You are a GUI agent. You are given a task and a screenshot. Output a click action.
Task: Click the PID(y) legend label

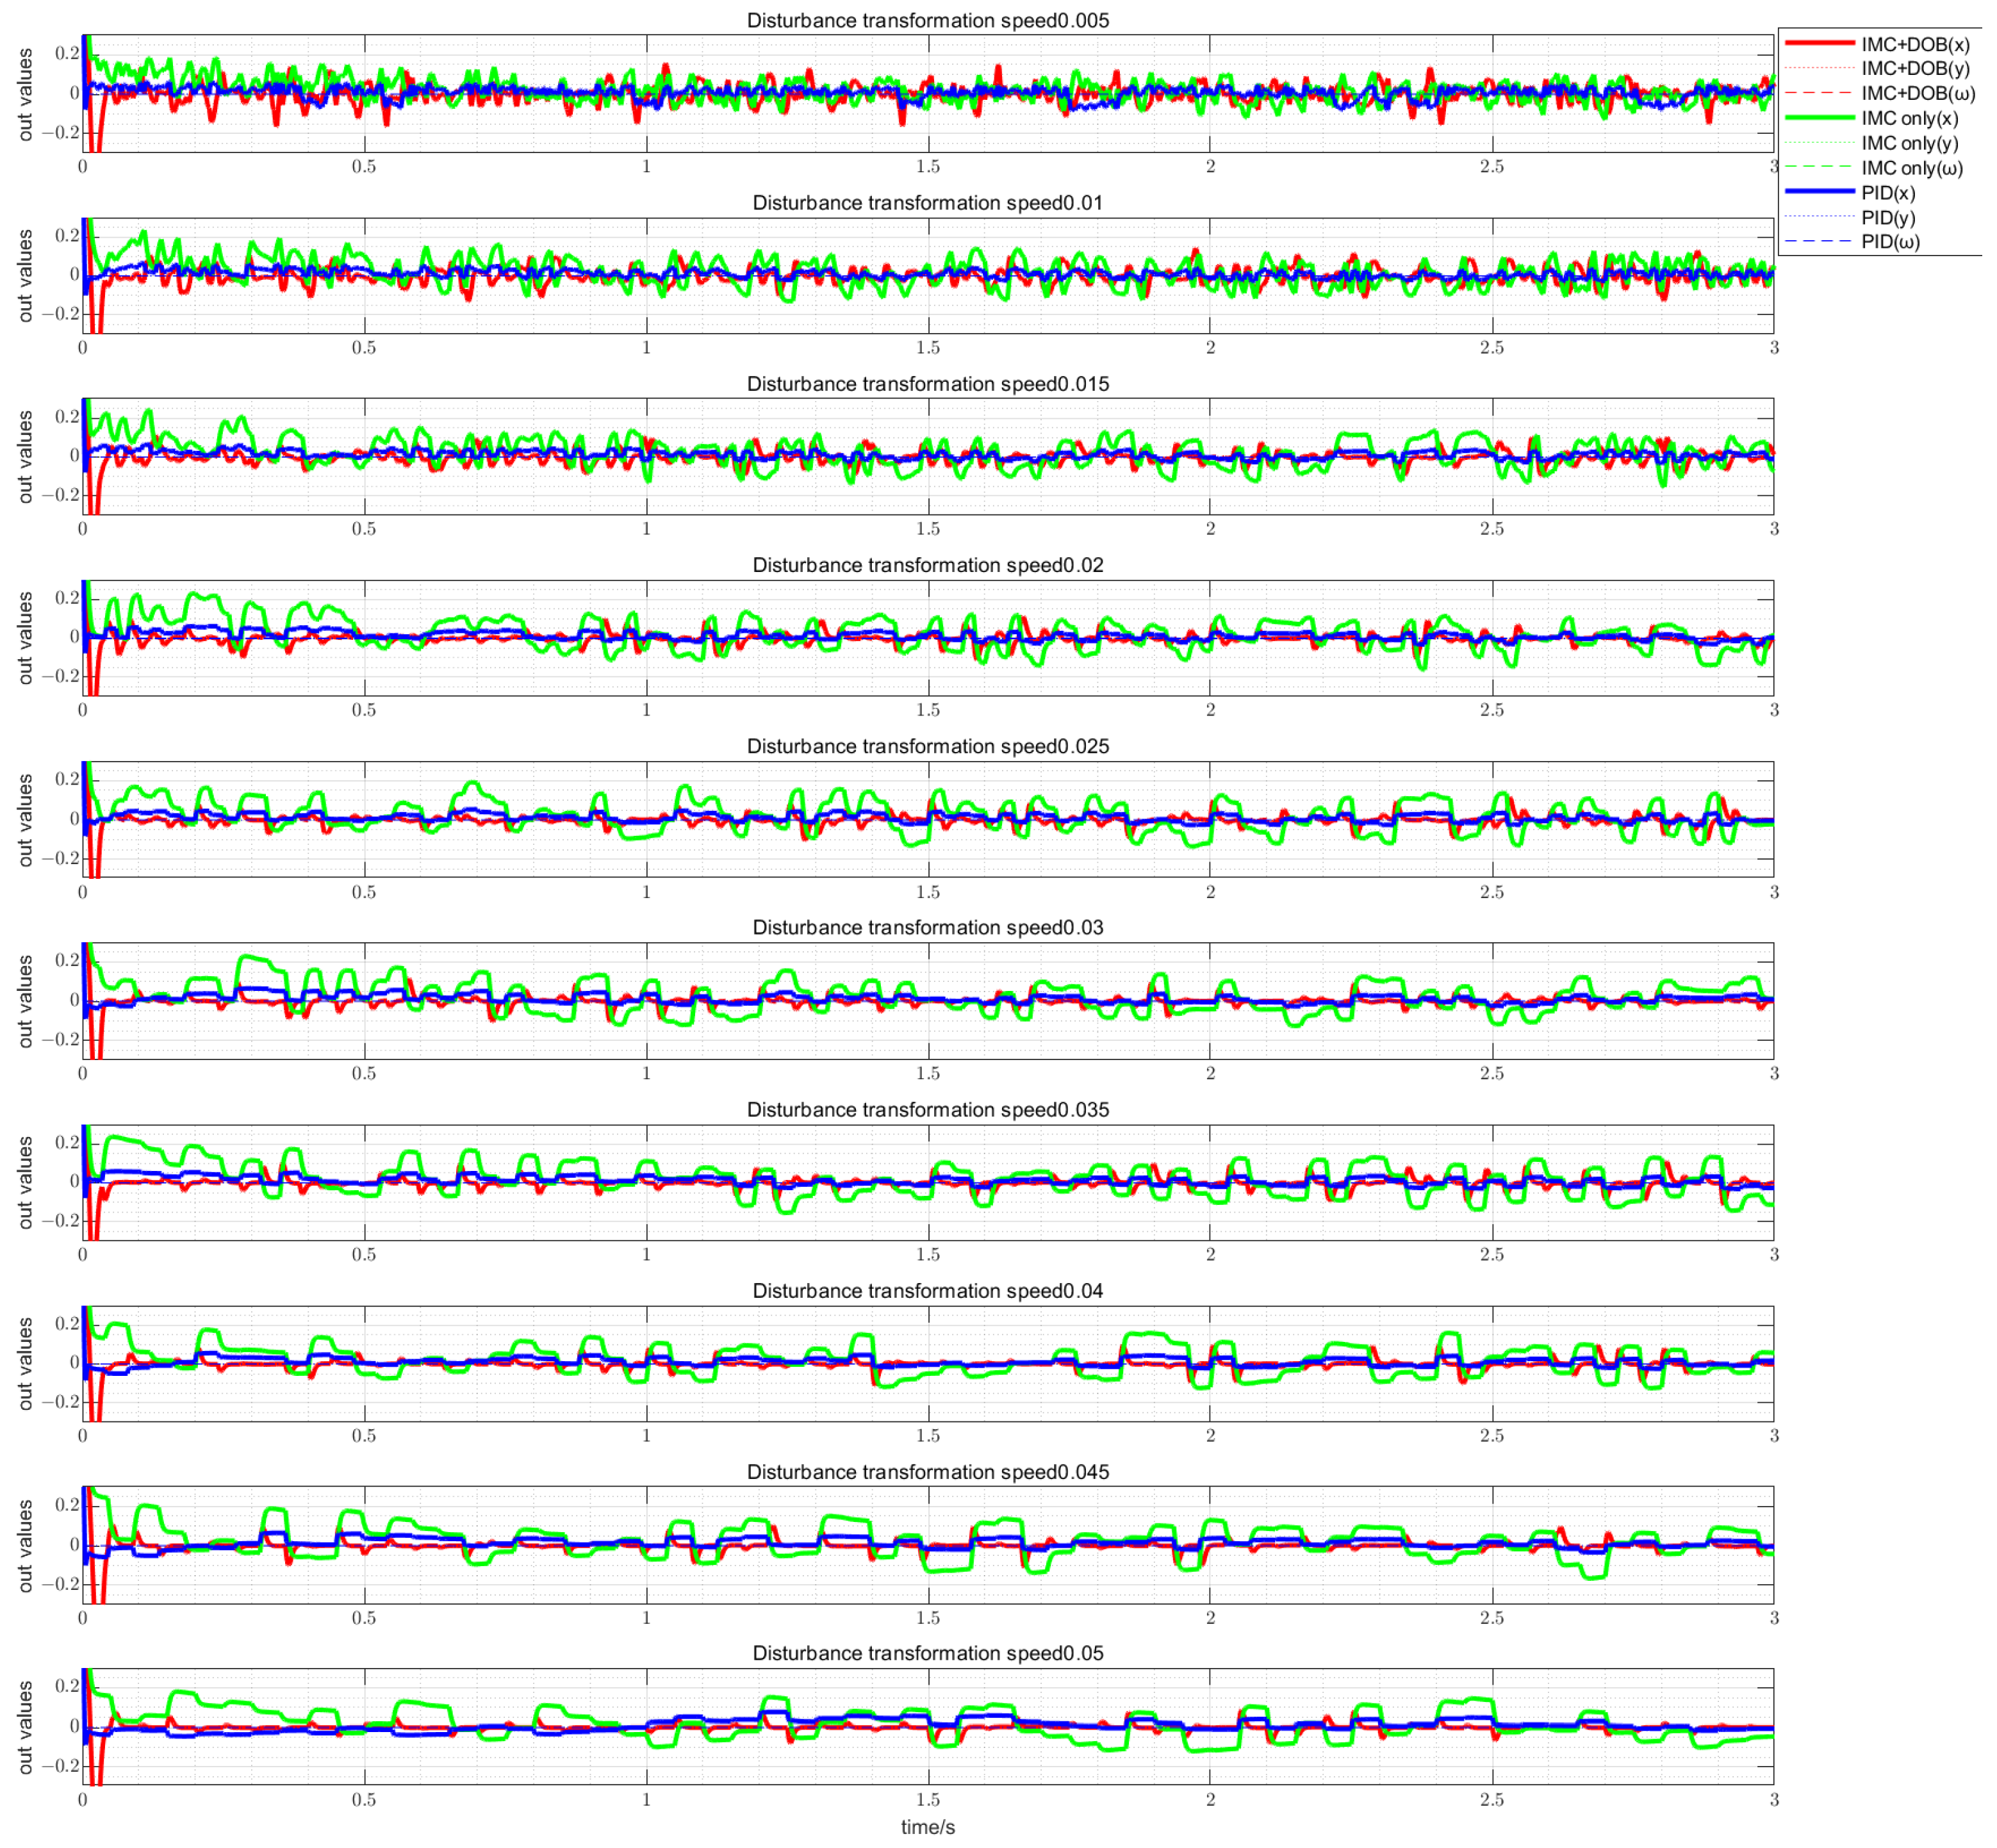(1888, 217)
